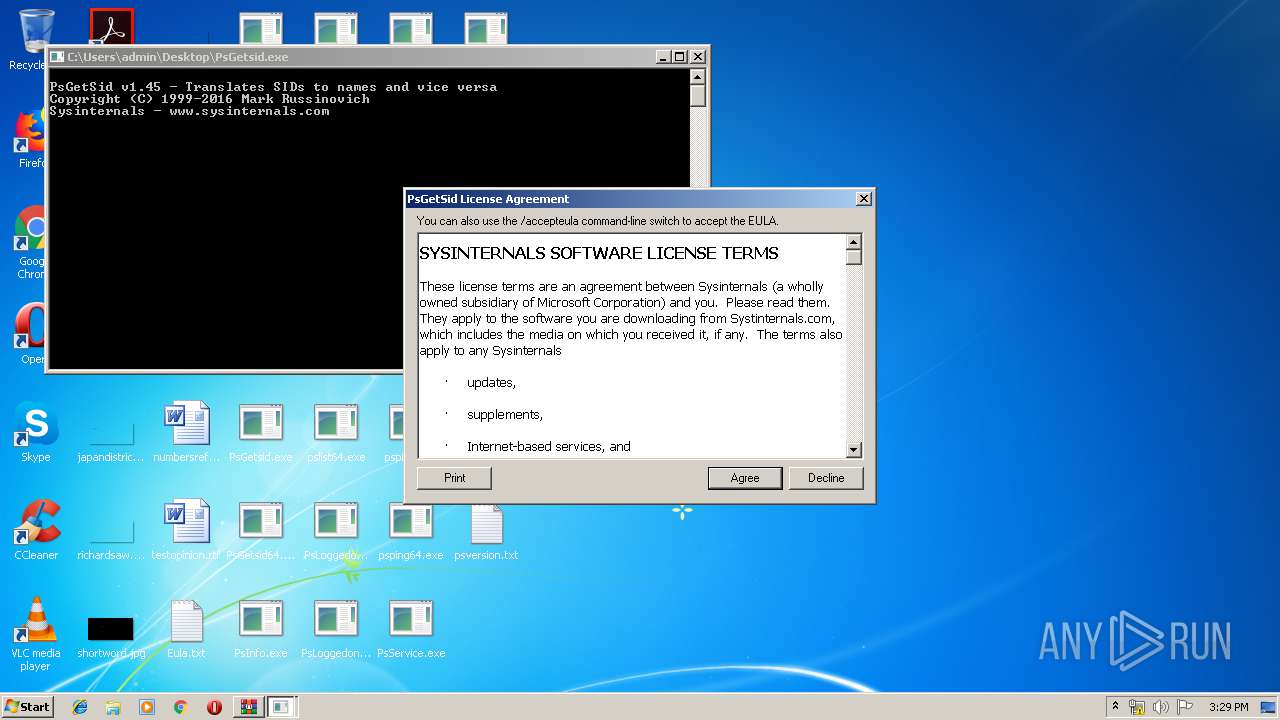Click license text scrollbar up arrow
Viewport: 1280px width, 720px height.
(854, 242)
